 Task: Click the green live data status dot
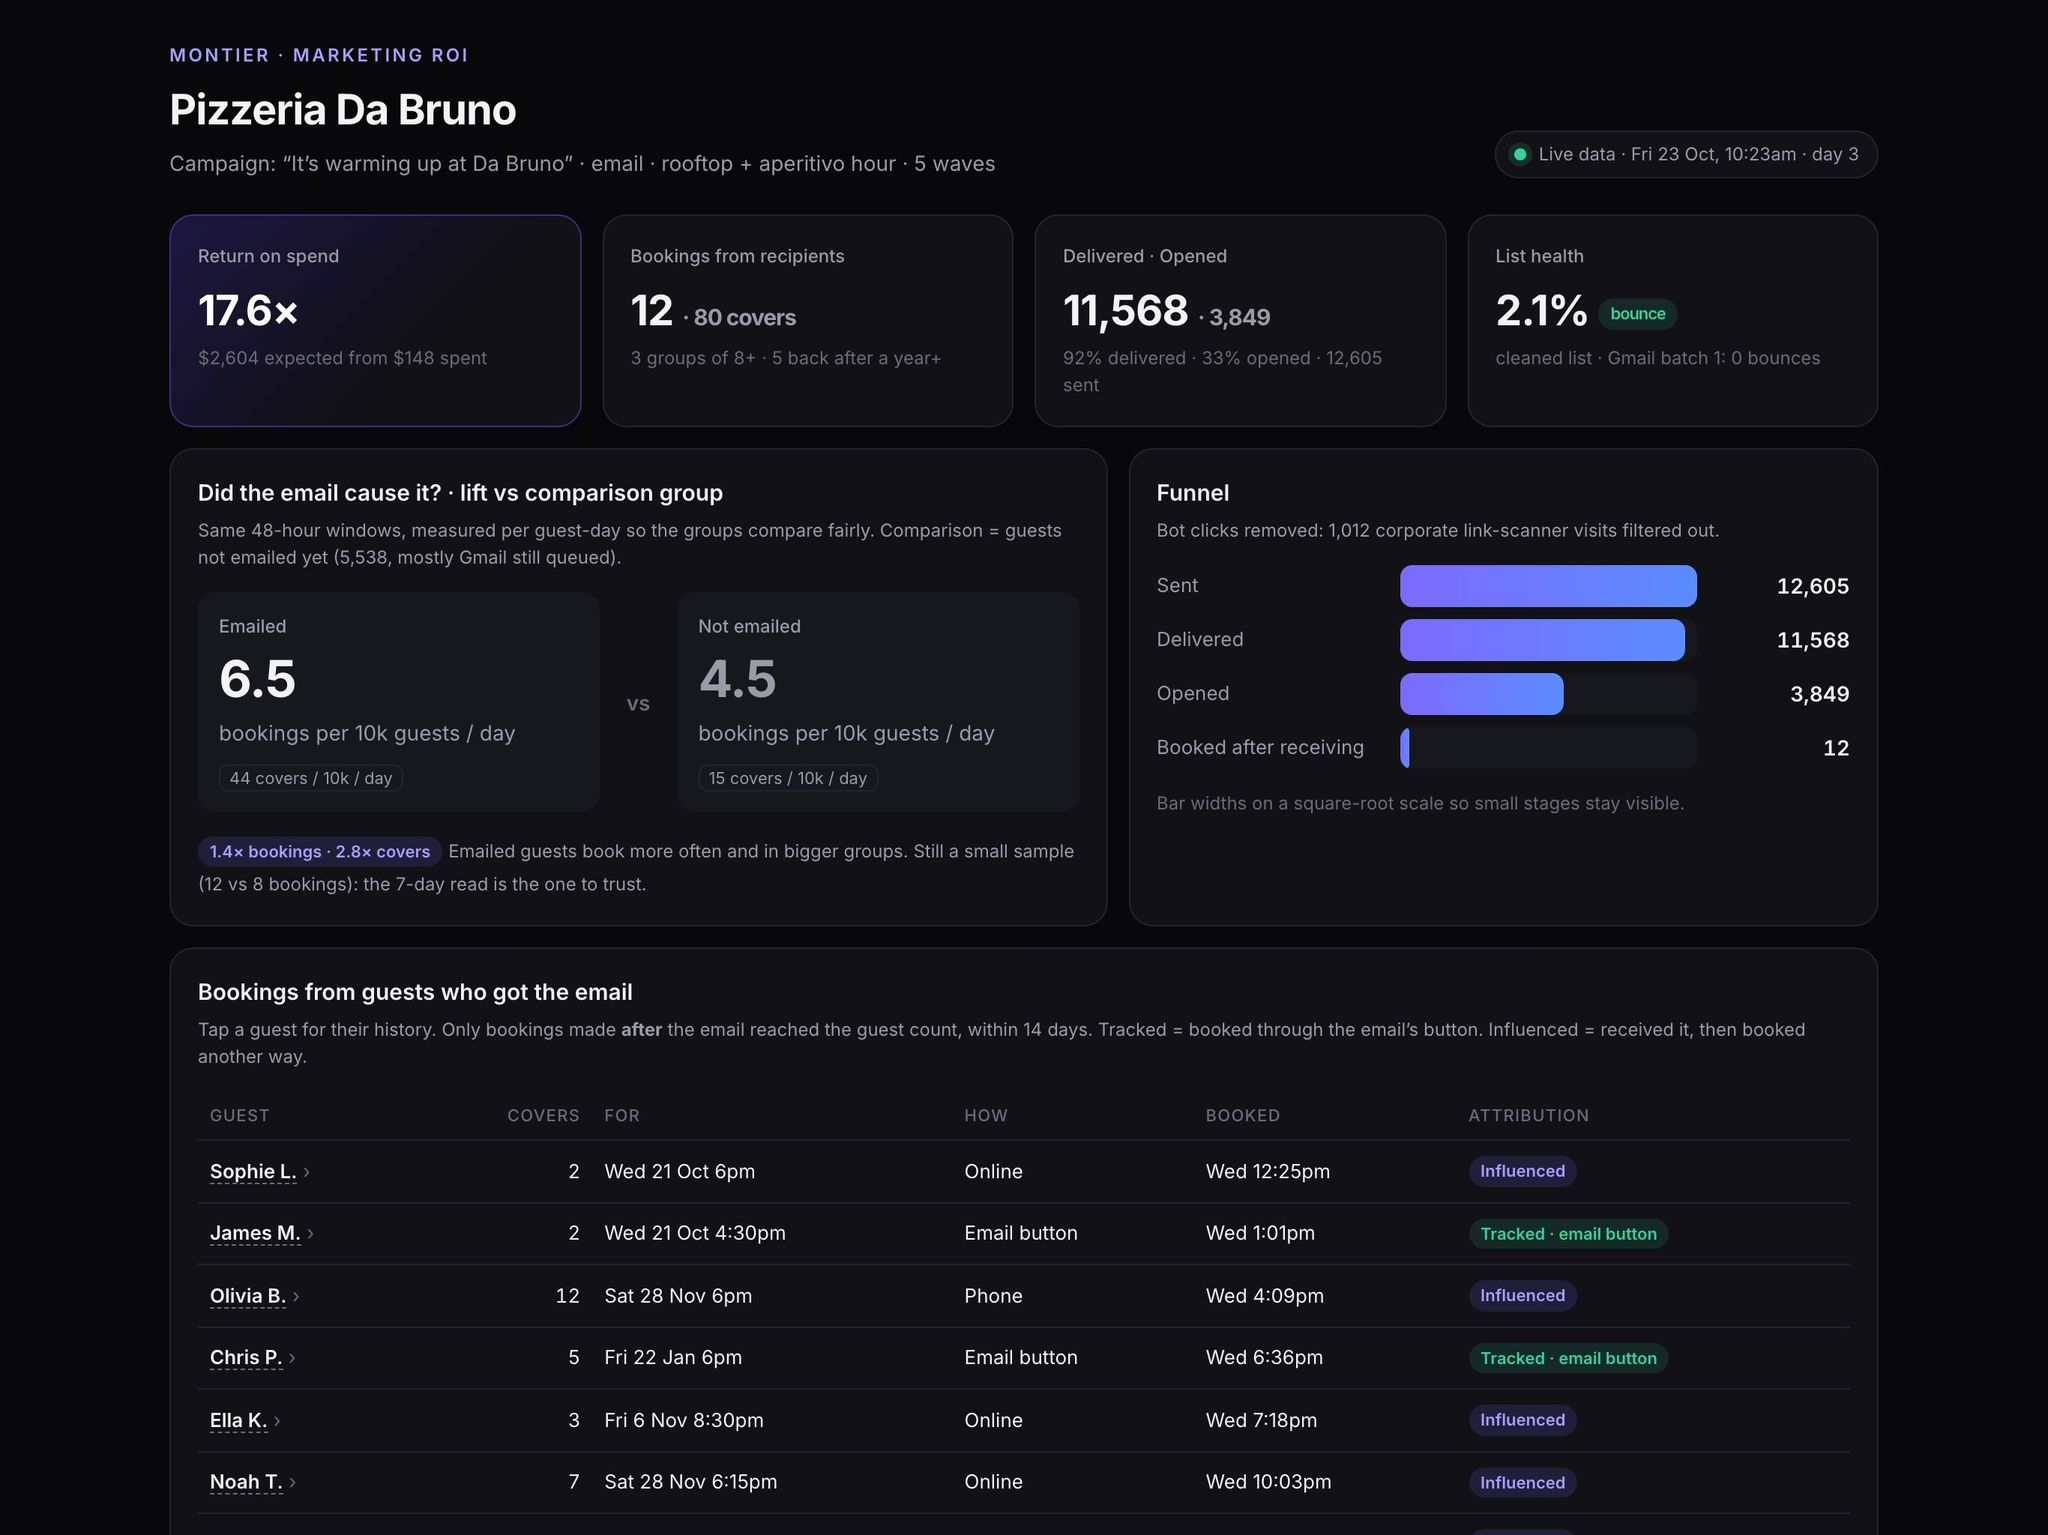1520,154
